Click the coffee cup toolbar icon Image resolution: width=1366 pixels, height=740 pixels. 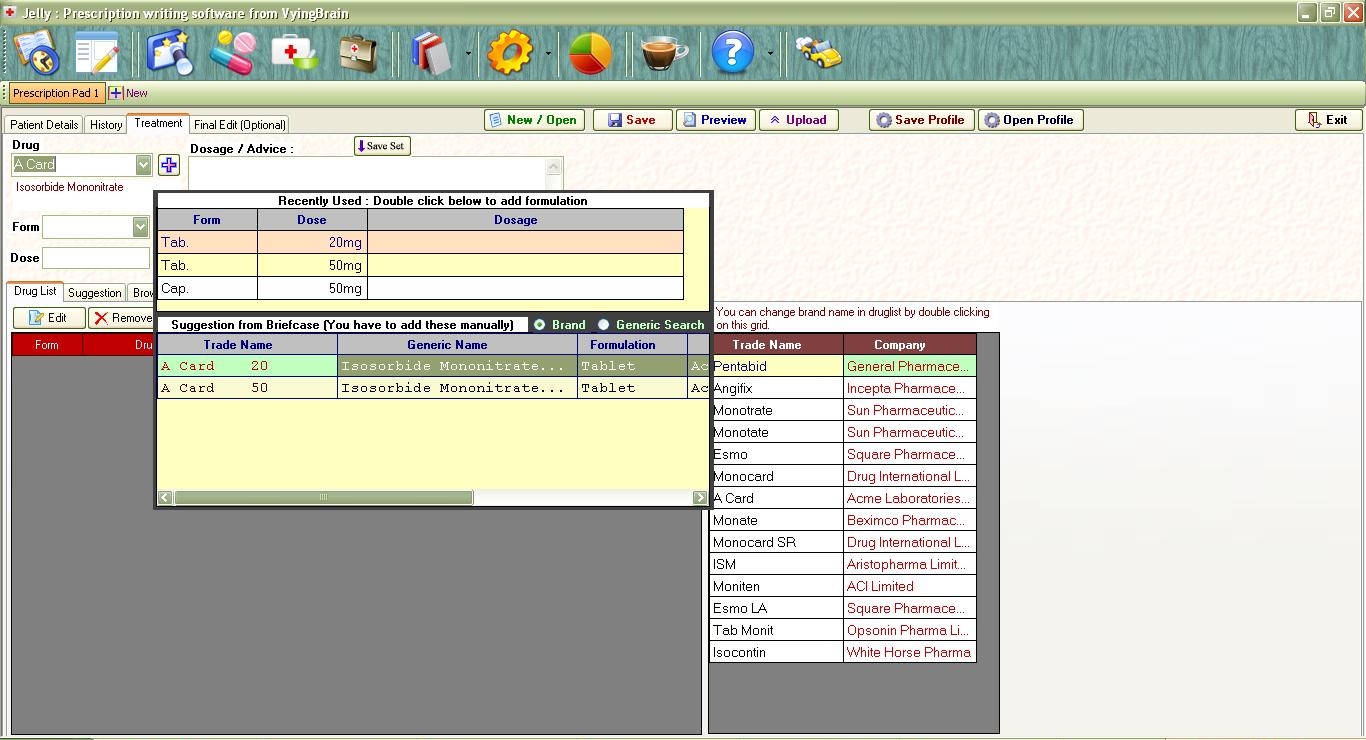click(x=664, y=52)
